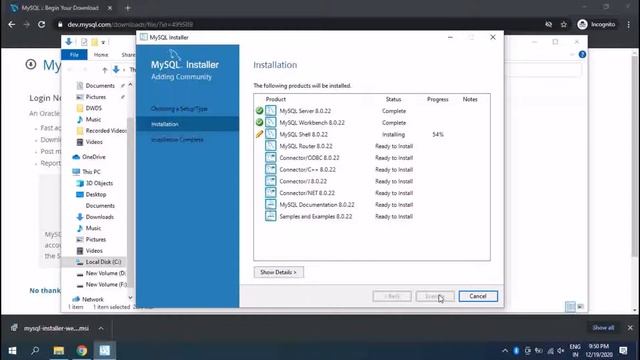Click the MySQL Shell 8.0.22 product icon
Screen dimensions: 640x360
pyautogui.click(x=271, y=134)
